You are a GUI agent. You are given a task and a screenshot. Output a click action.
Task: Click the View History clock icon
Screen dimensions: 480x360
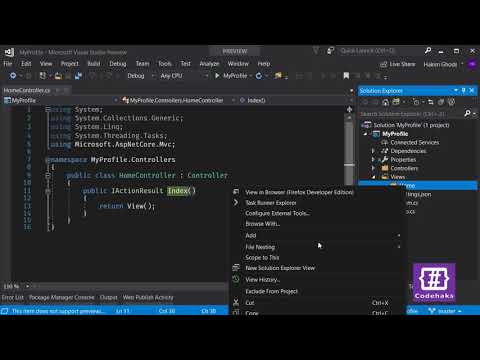(x=236, y=279)
